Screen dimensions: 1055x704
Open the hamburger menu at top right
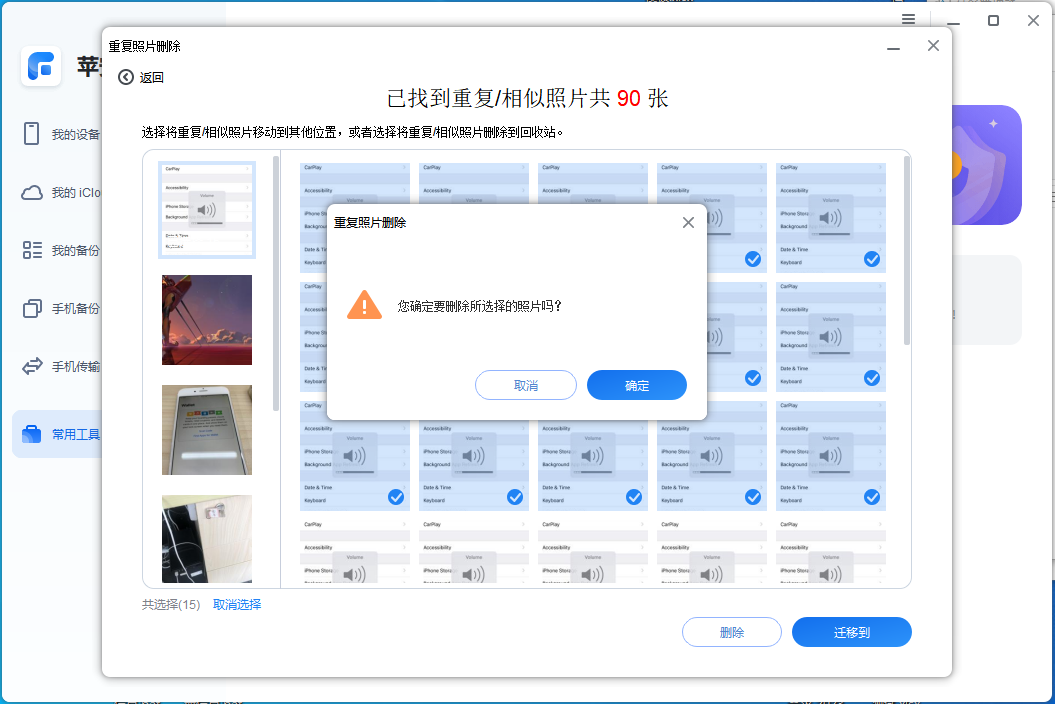tap(908, 18)
